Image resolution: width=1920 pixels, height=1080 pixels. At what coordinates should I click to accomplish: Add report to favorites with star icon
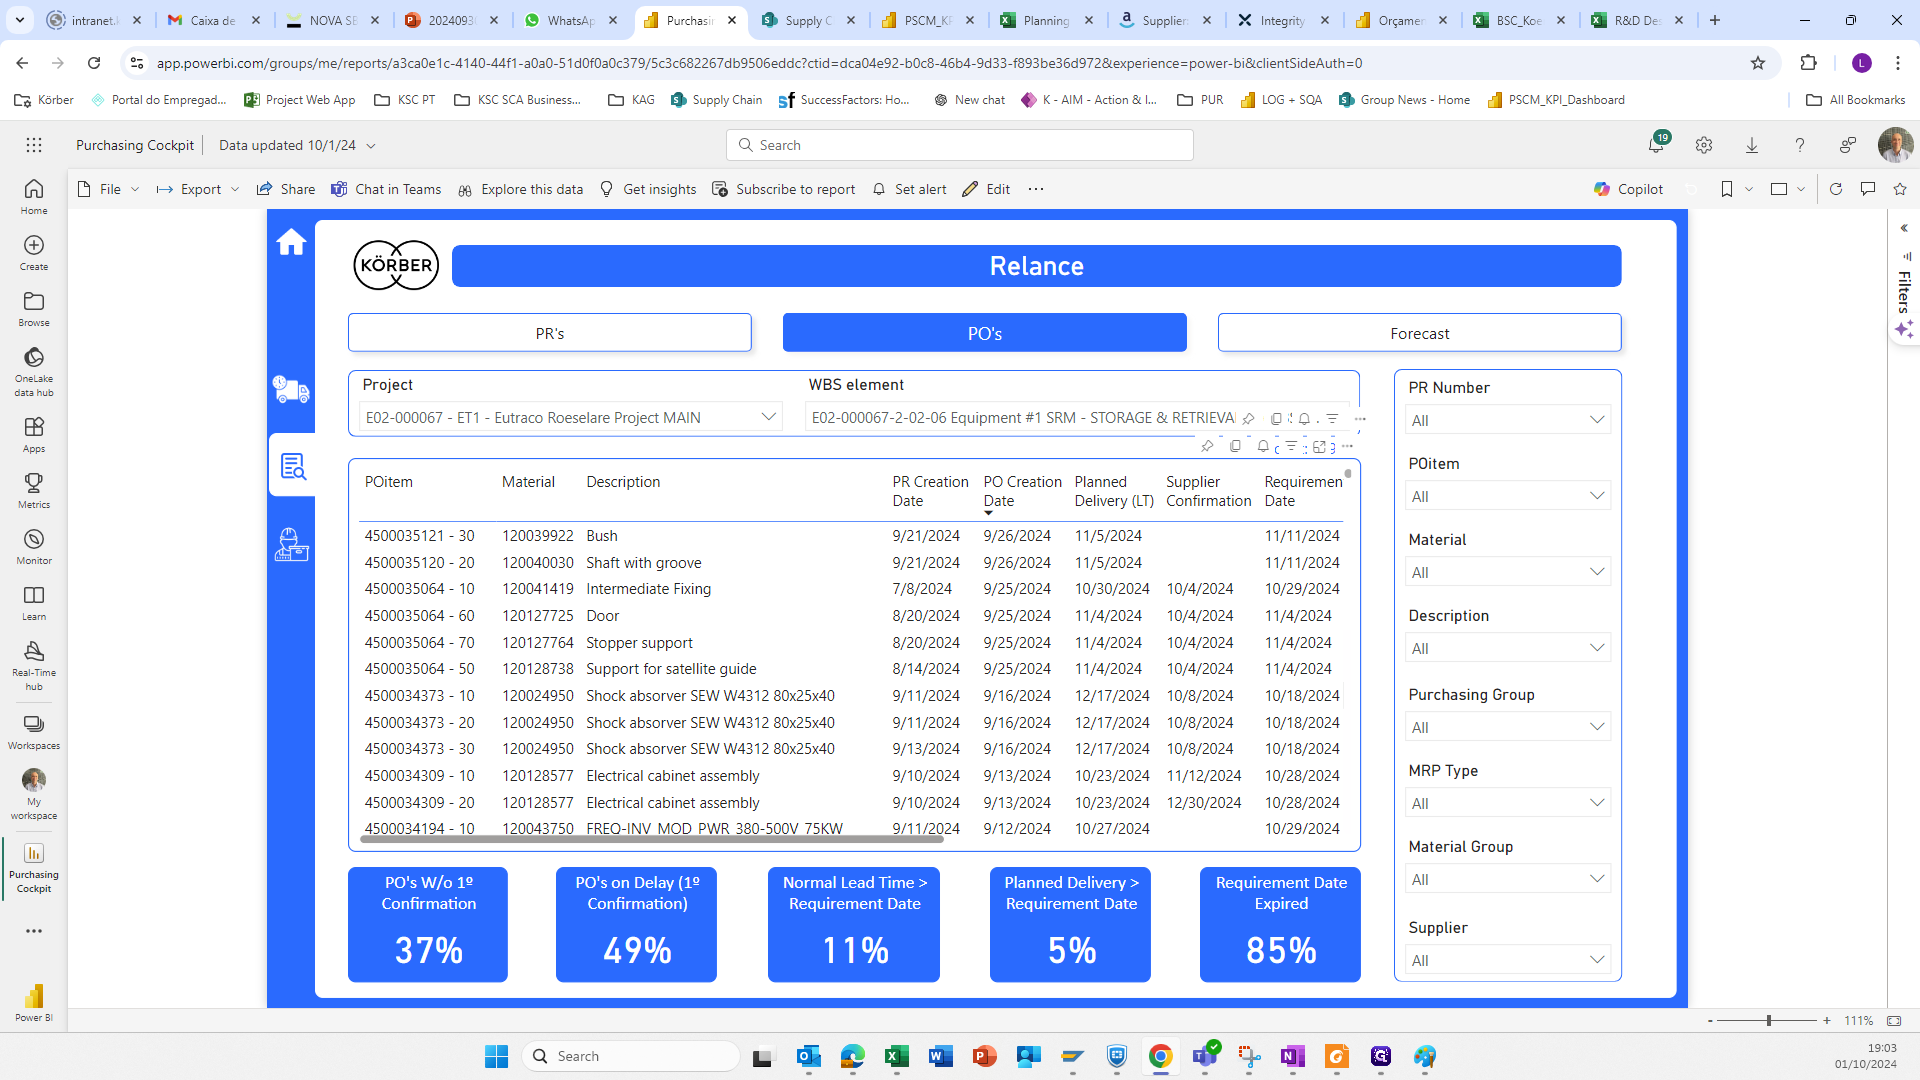point(1900,189)
